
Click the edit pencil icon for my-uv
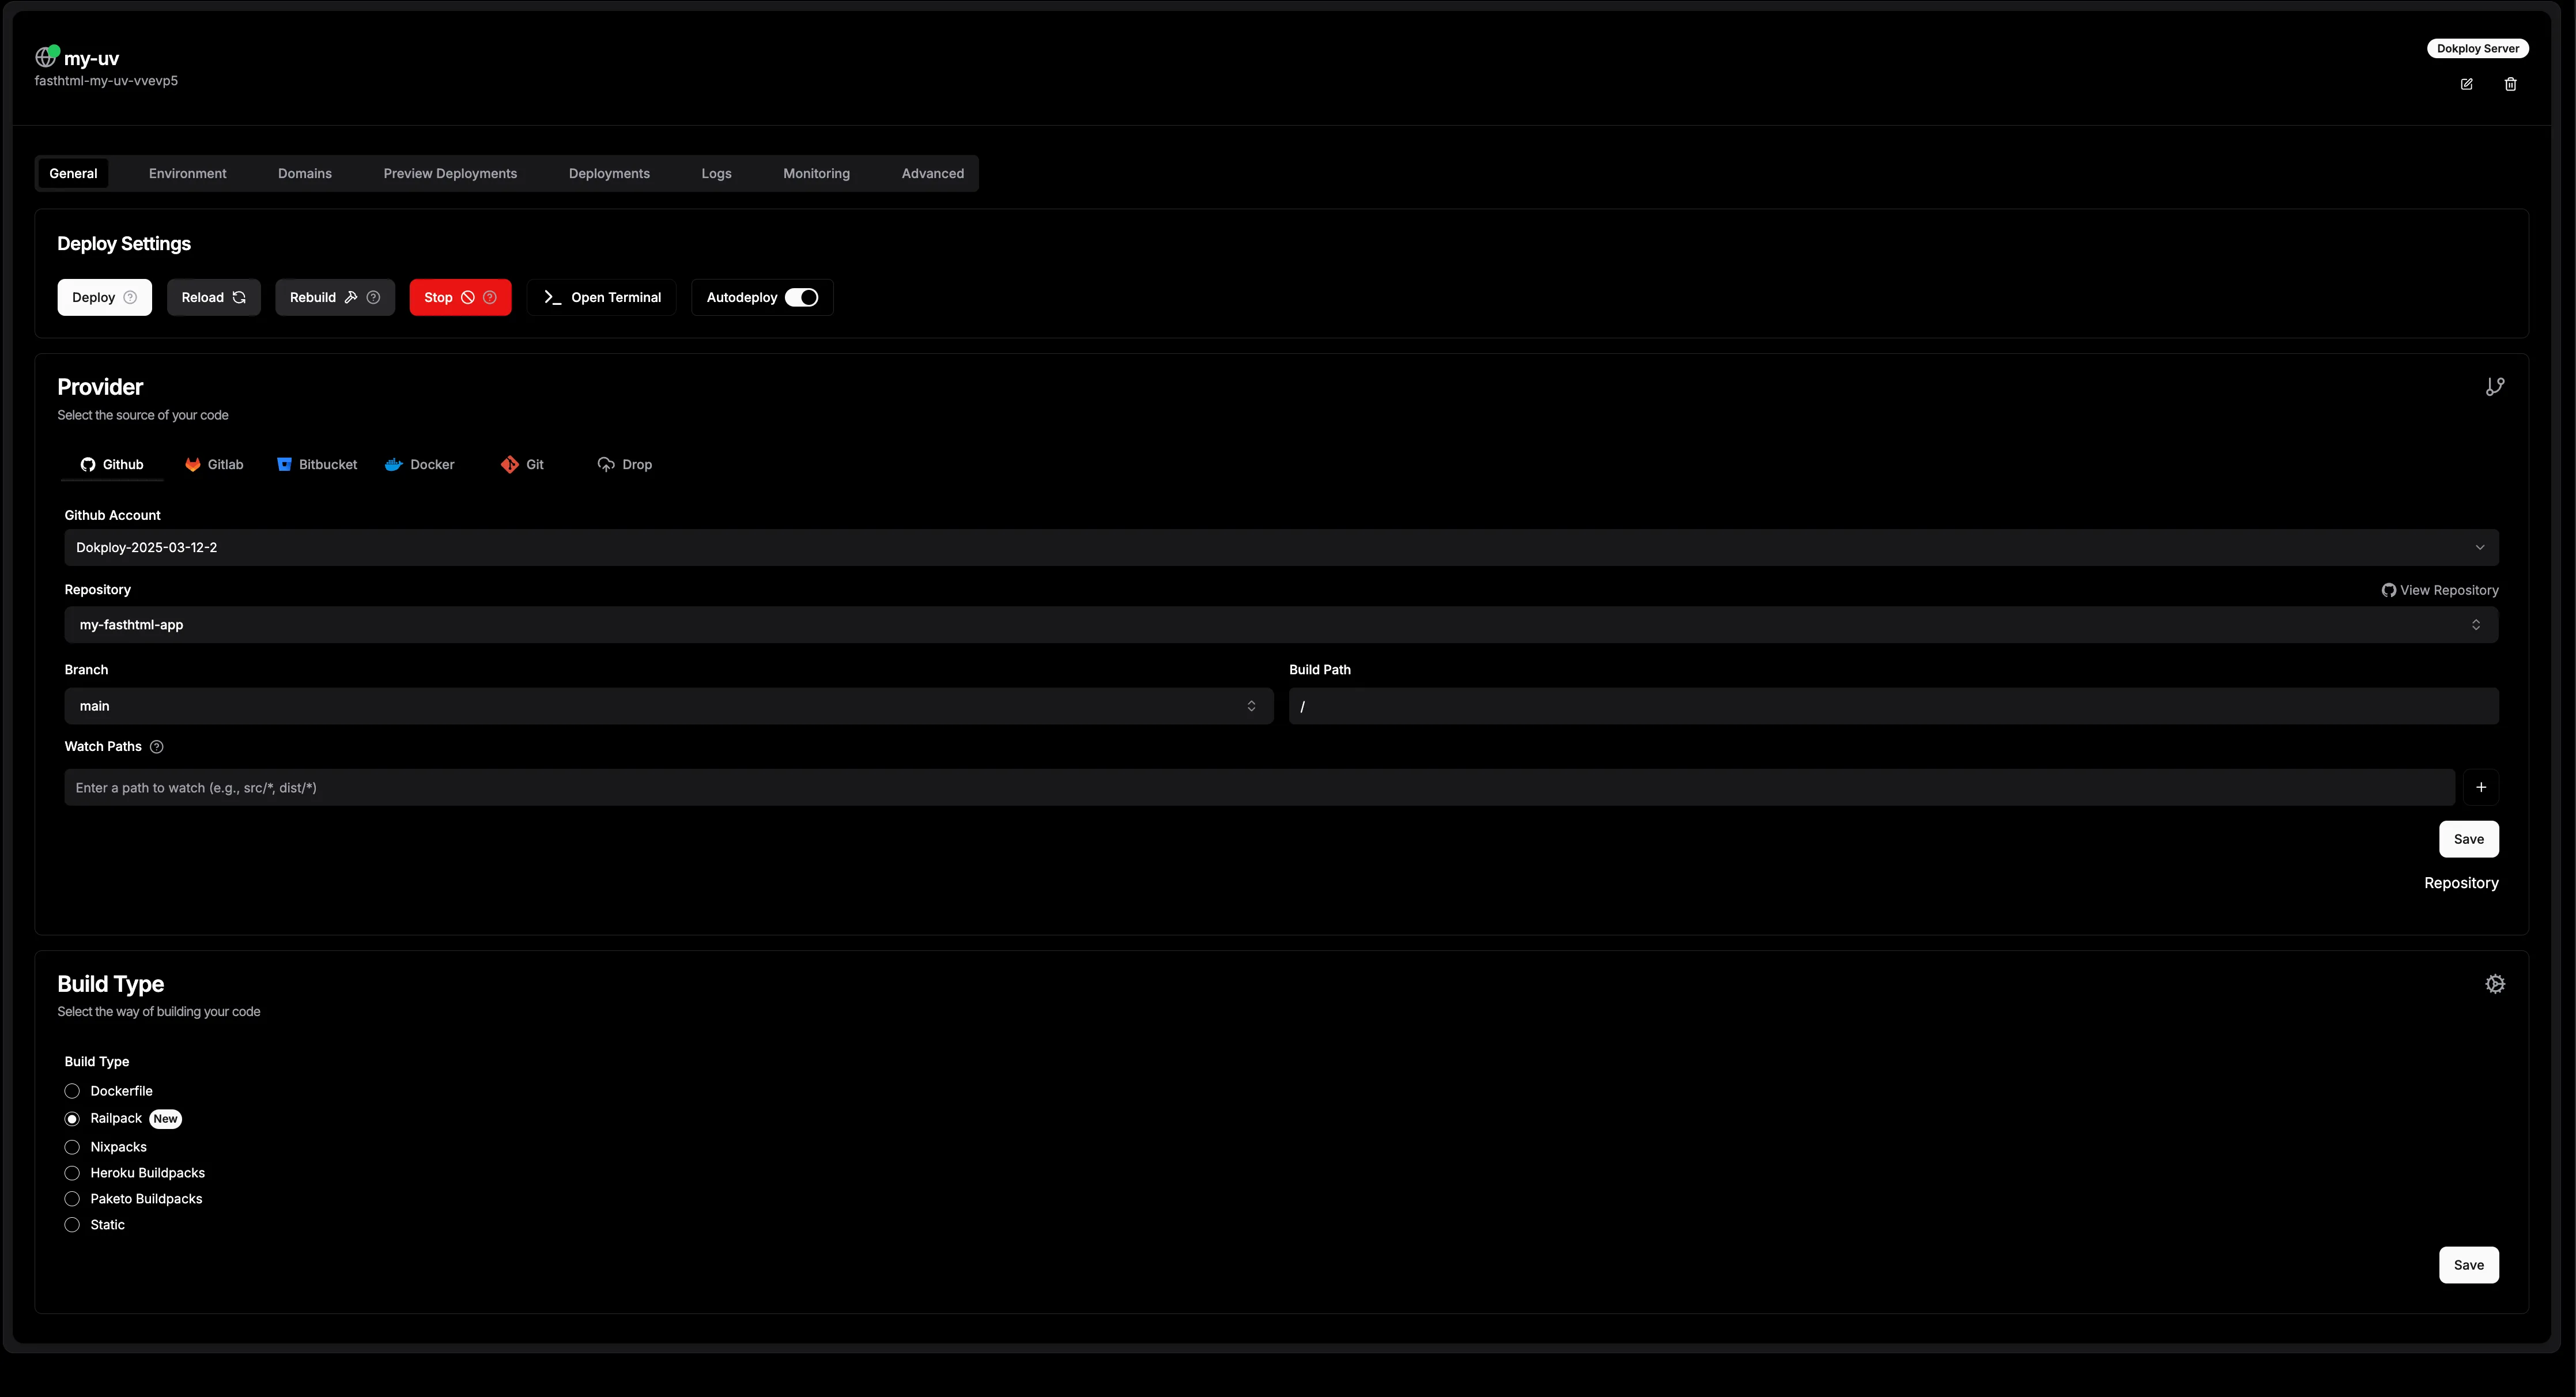tap(2466, 84)
